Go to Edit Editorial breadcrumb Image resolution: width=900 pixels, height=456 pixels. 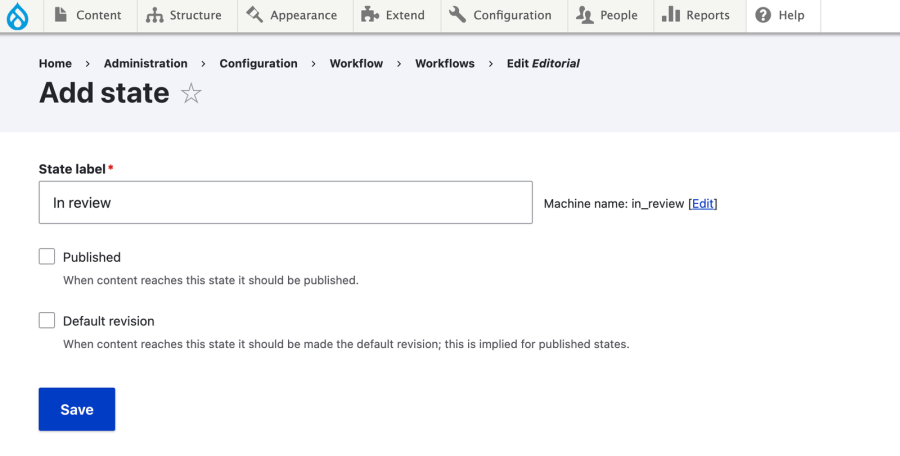pos(543,64)
